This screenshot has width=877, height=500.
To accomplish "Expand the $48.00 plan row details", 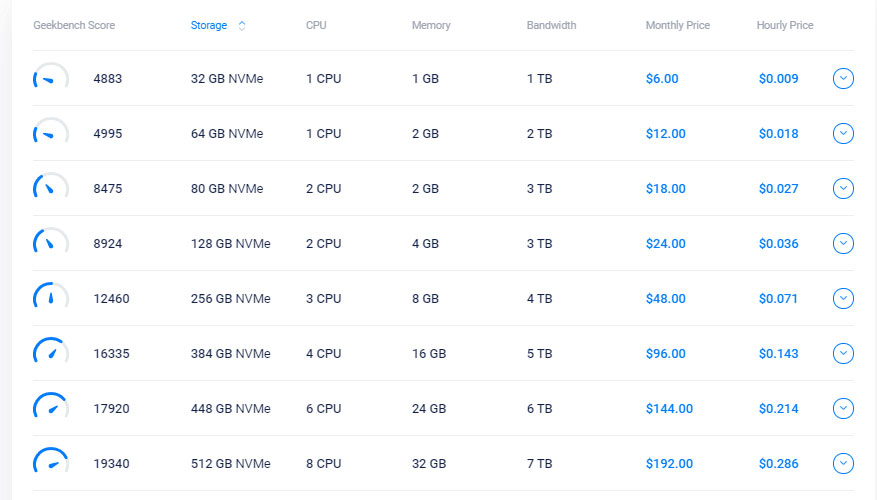I will [843, 298].
